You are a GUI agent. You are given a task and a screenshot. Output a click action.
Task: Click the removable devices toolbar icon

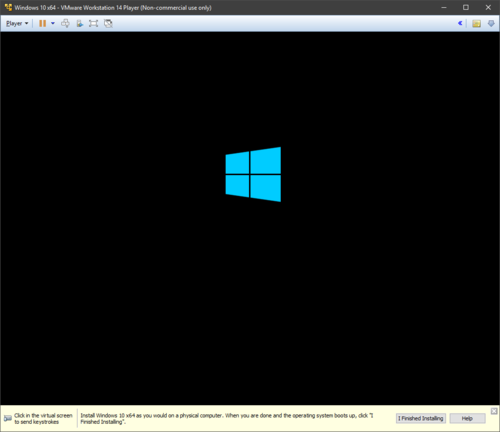coord(80,23)
